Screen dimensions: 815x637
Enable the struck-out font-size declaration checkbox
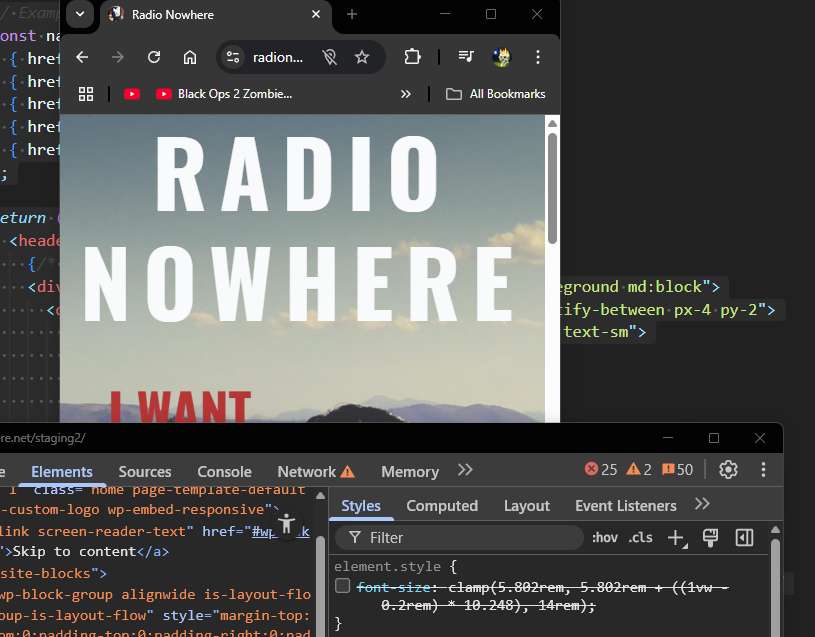pos(343,586)
